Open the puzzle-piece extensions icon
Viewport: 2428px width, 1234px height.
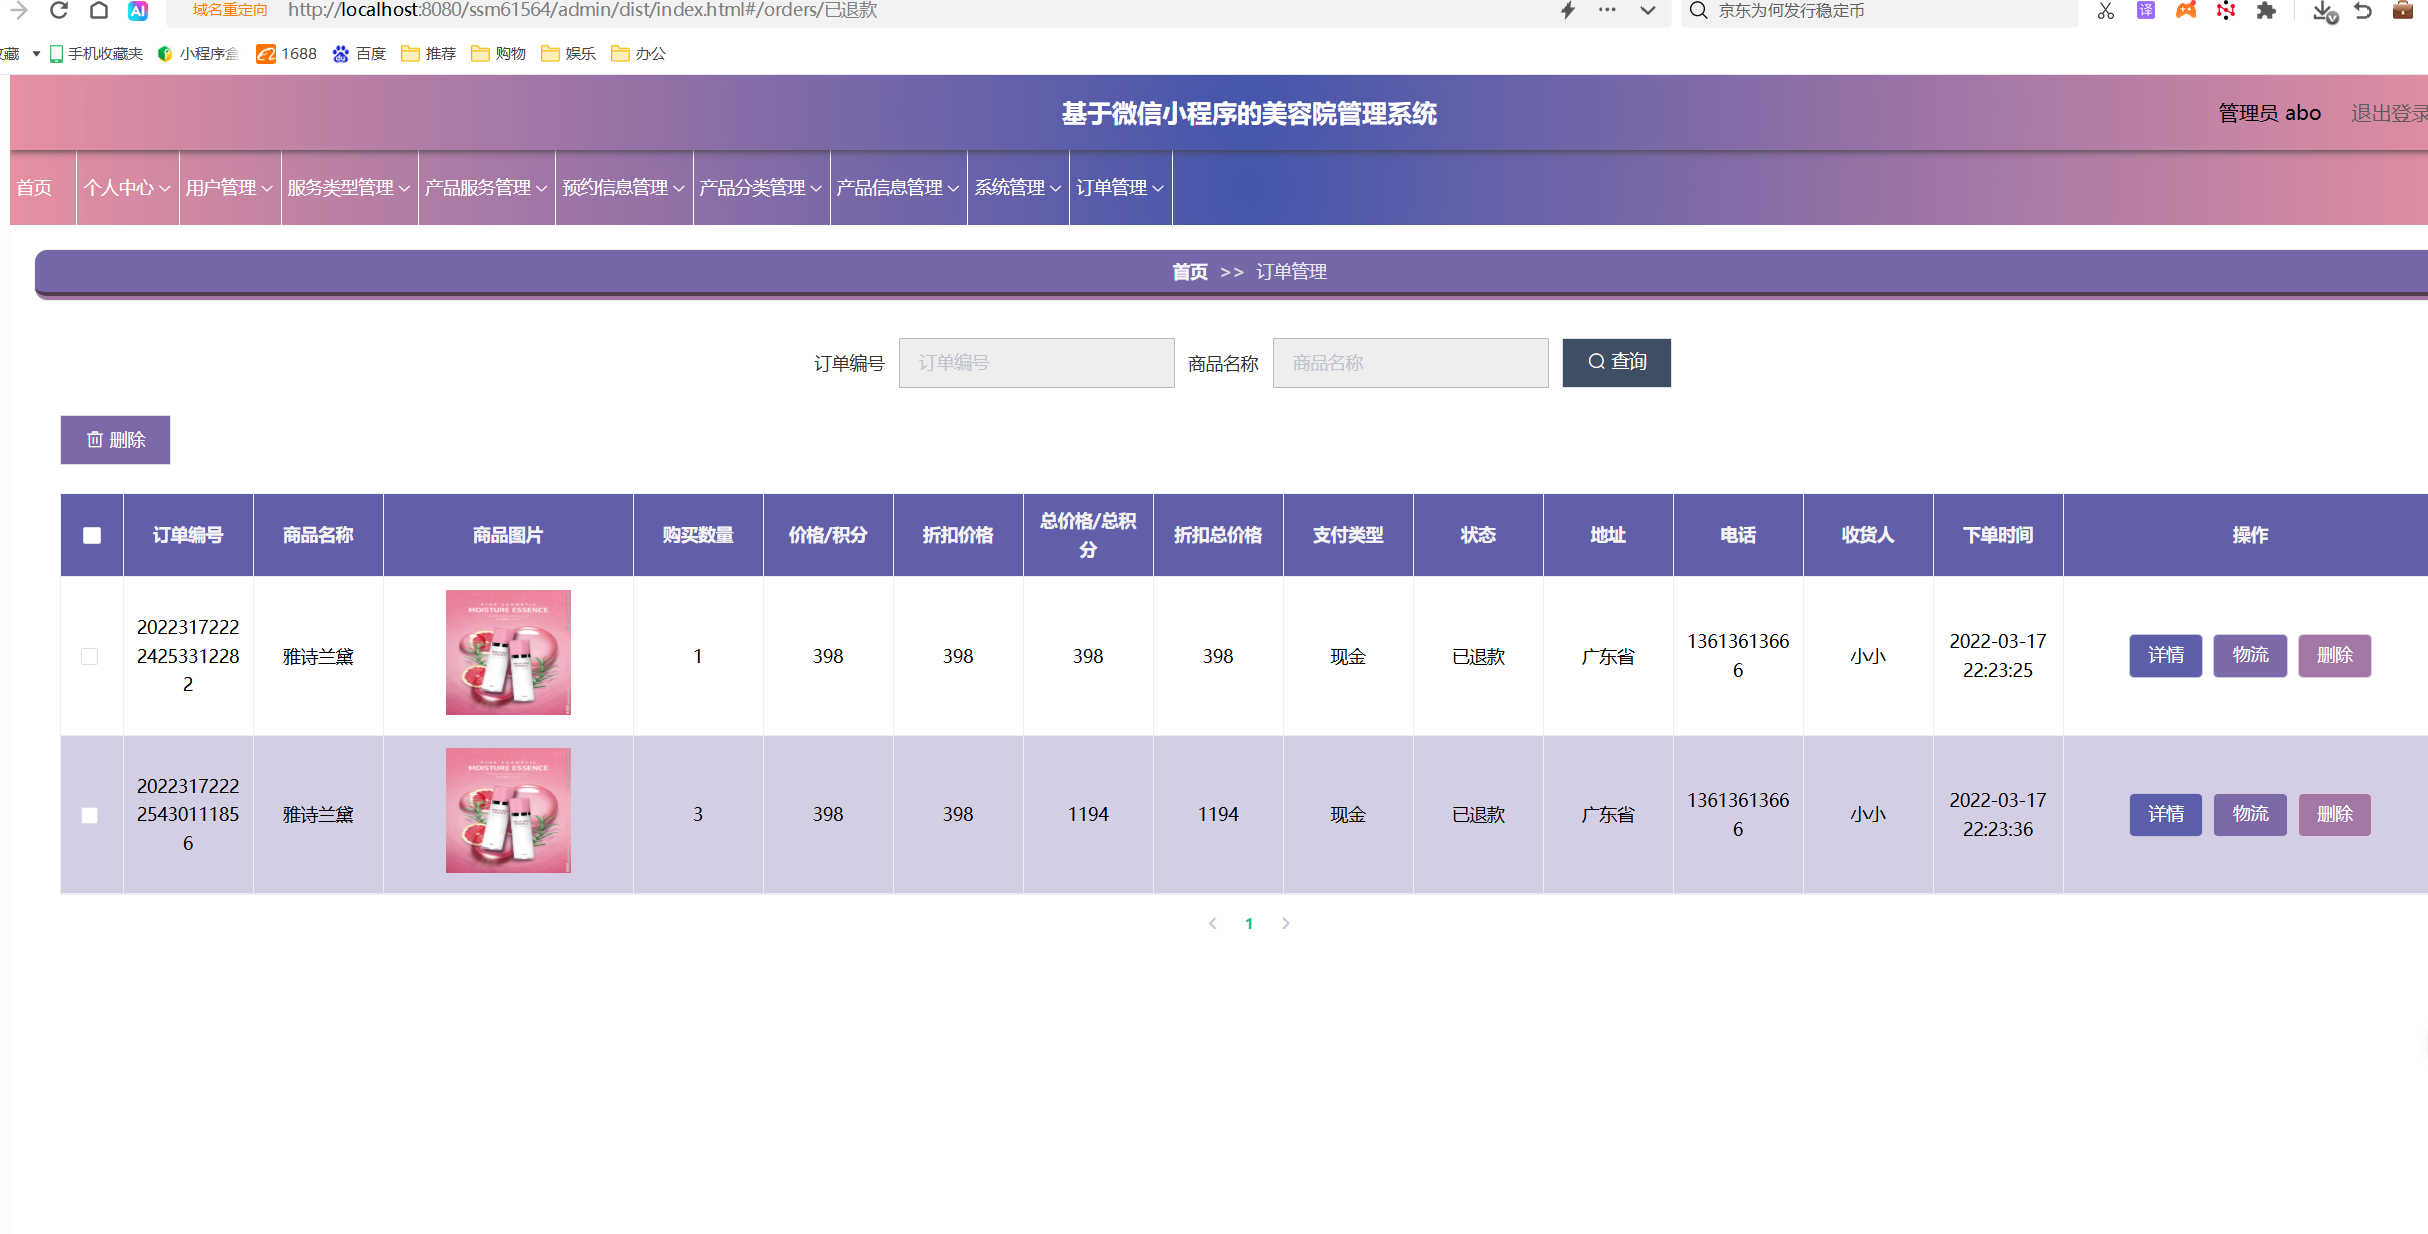[2266, 11]
